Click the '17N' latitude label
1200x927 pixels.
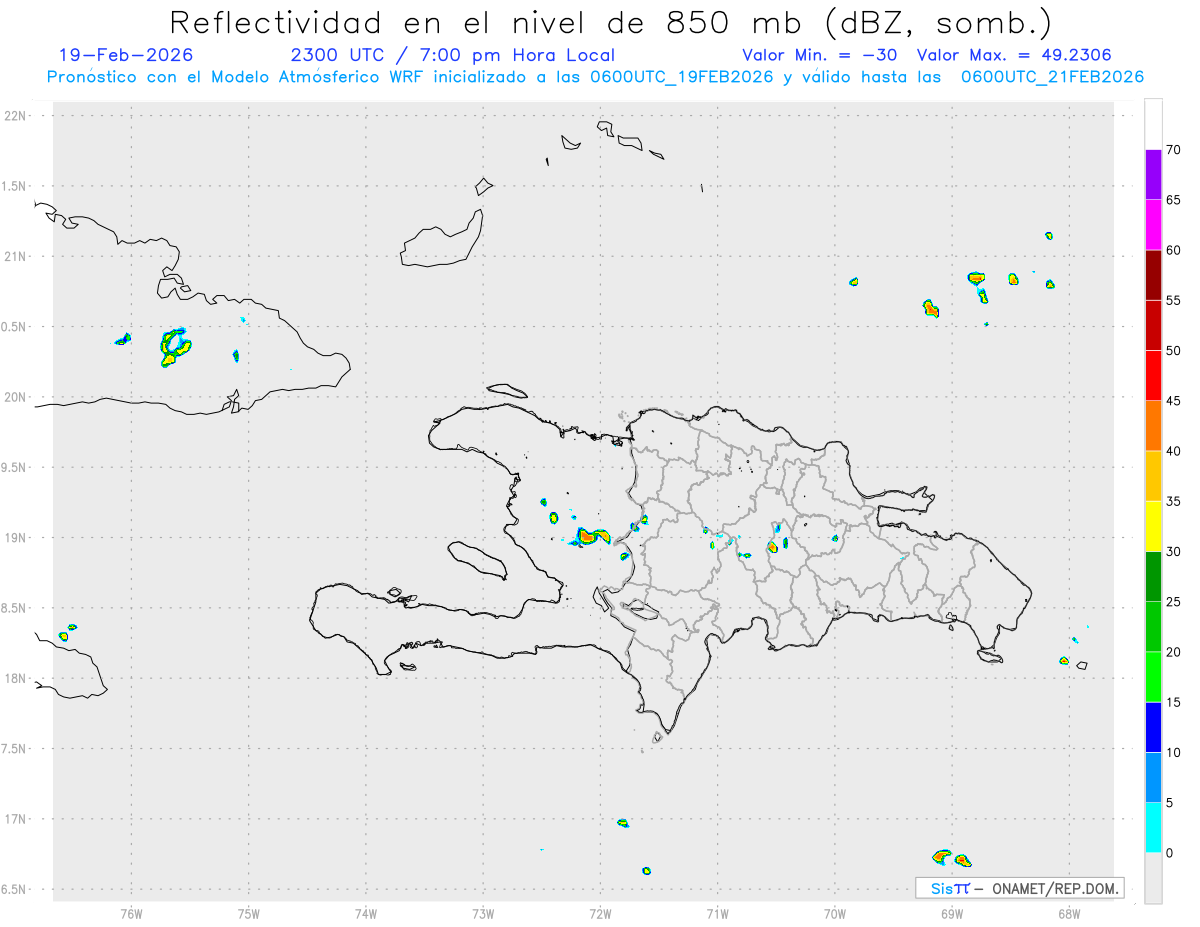(16, 819)
